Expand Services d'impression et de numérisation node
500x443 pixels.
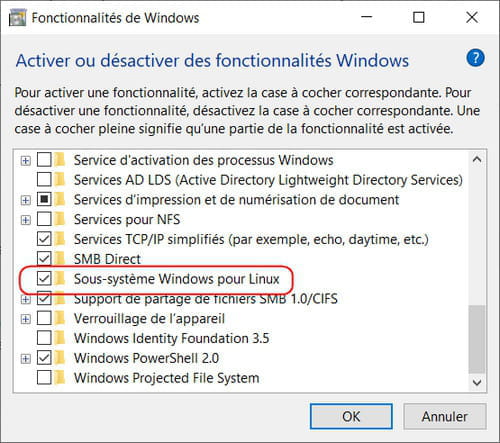26,200
